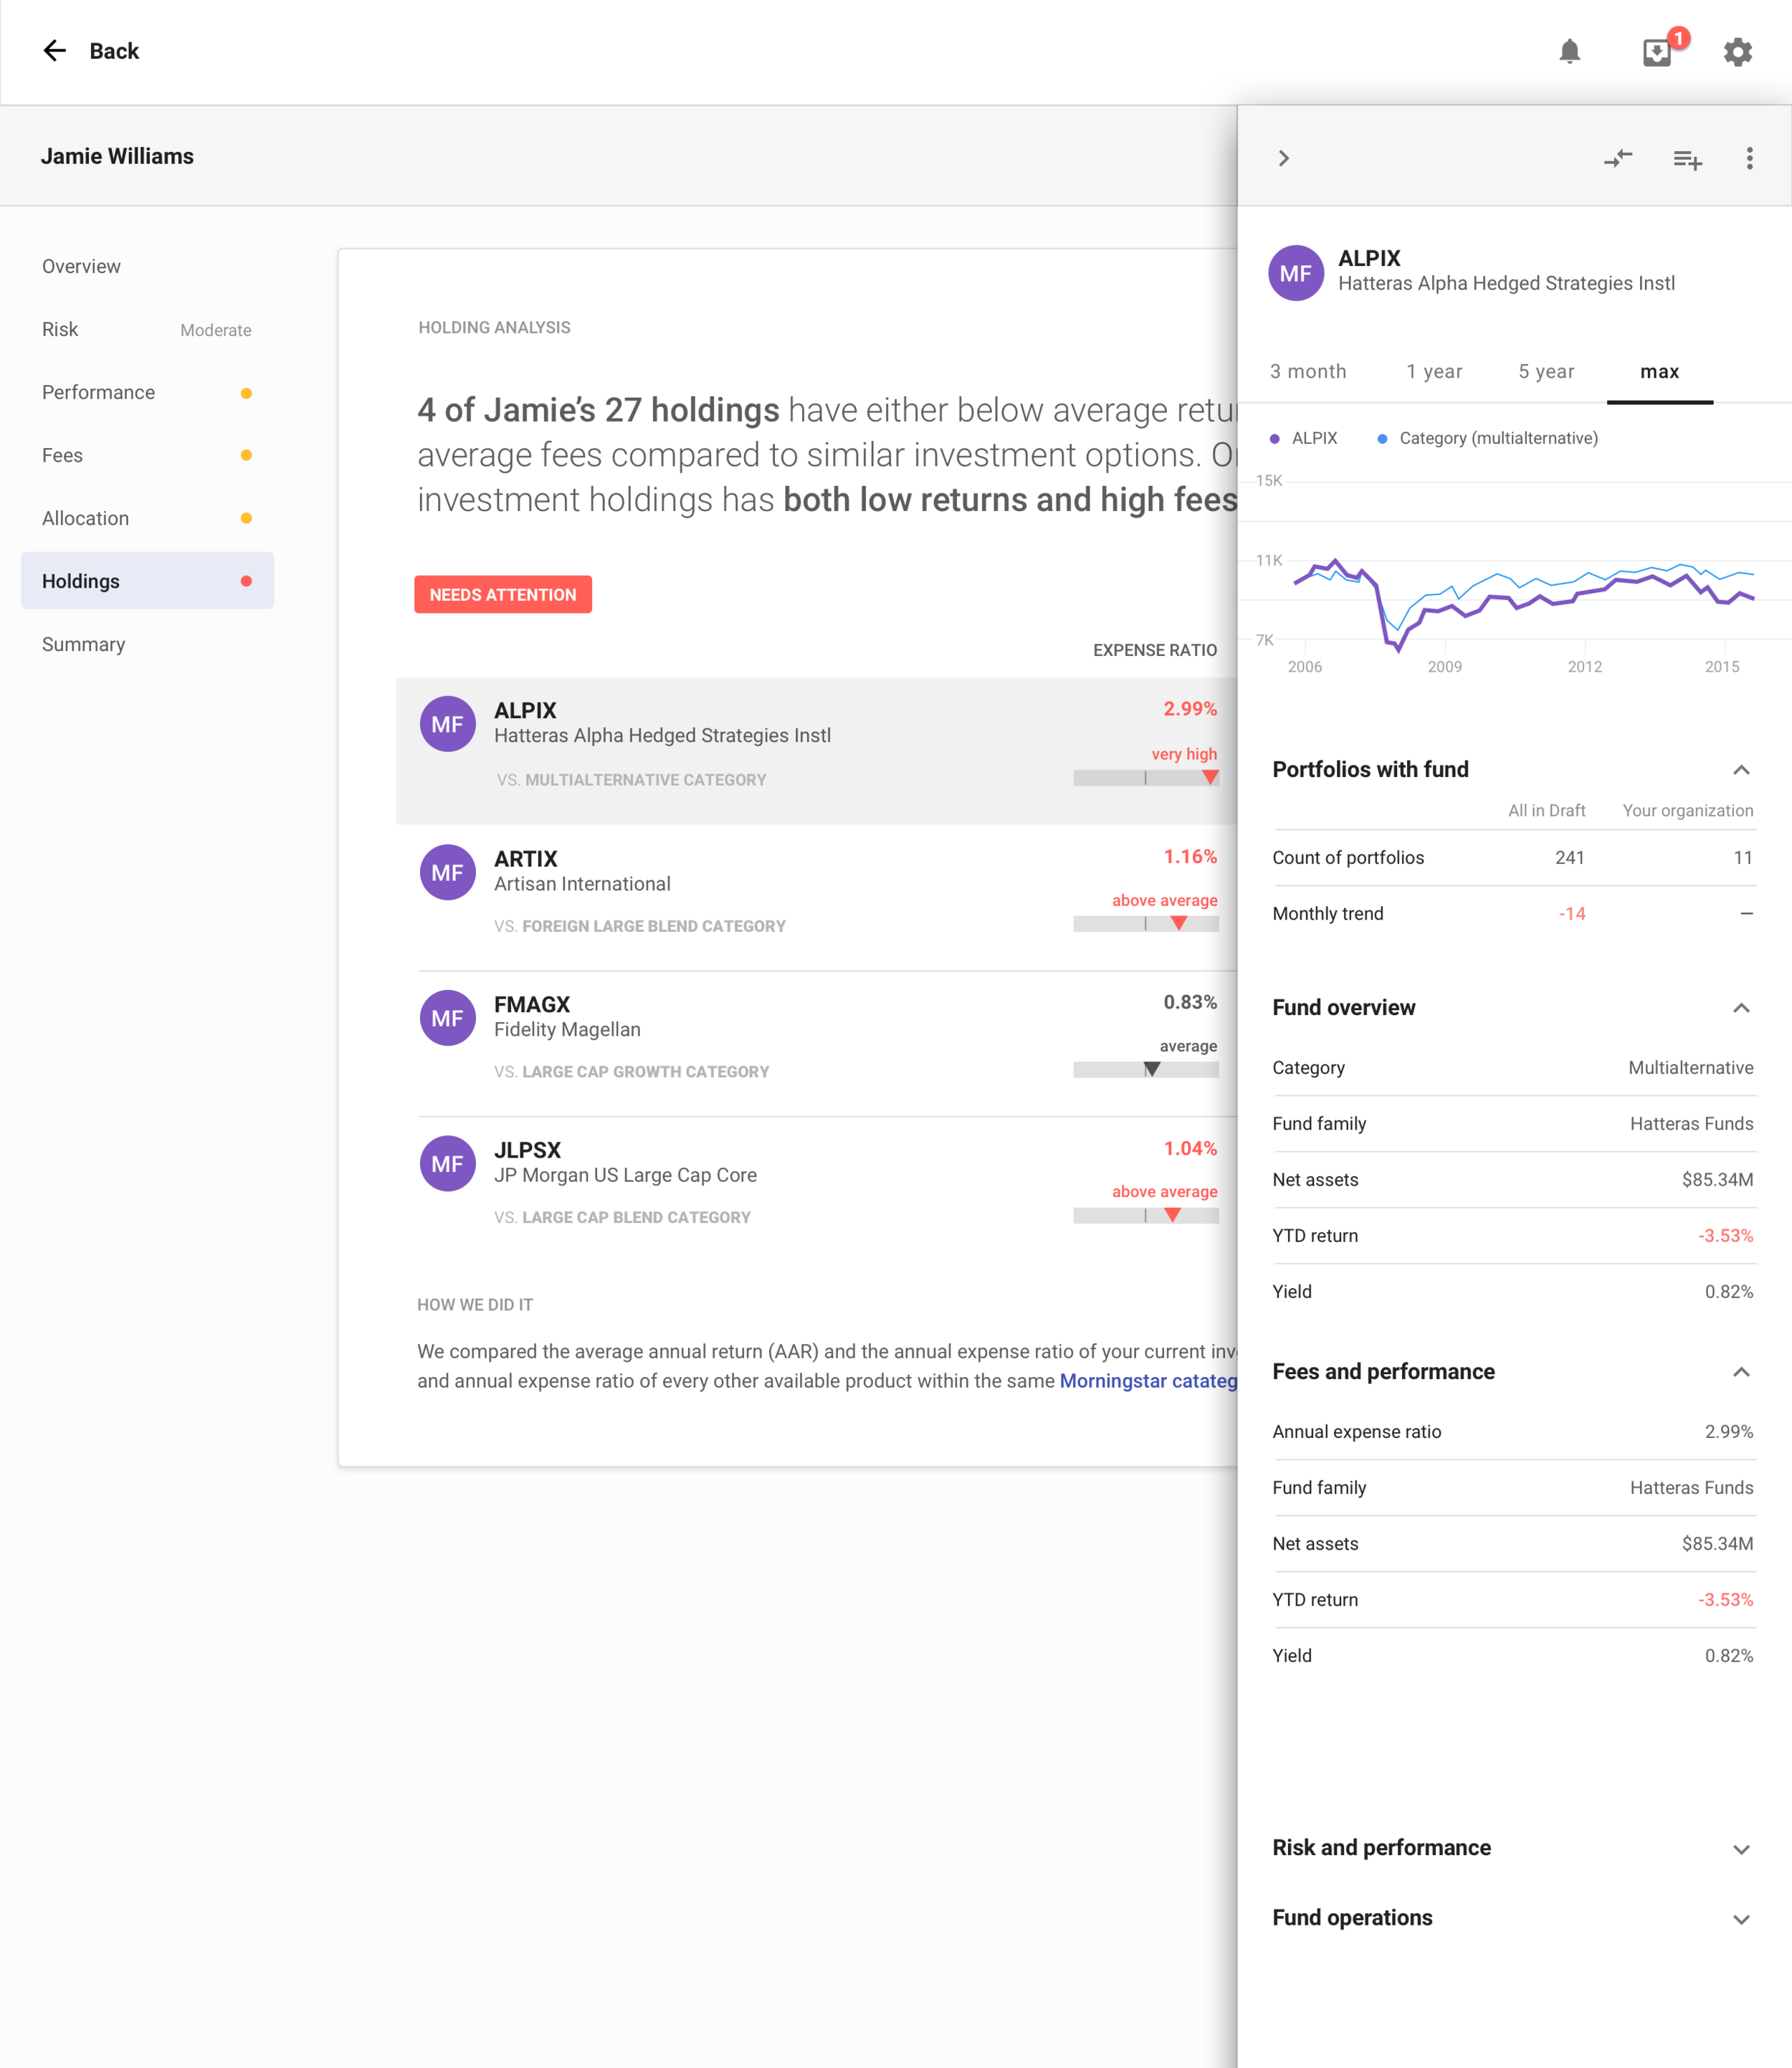Click FMAGX expense ratio gauge bar
The image size is (1792, 2068).
pos(1146,1069)
